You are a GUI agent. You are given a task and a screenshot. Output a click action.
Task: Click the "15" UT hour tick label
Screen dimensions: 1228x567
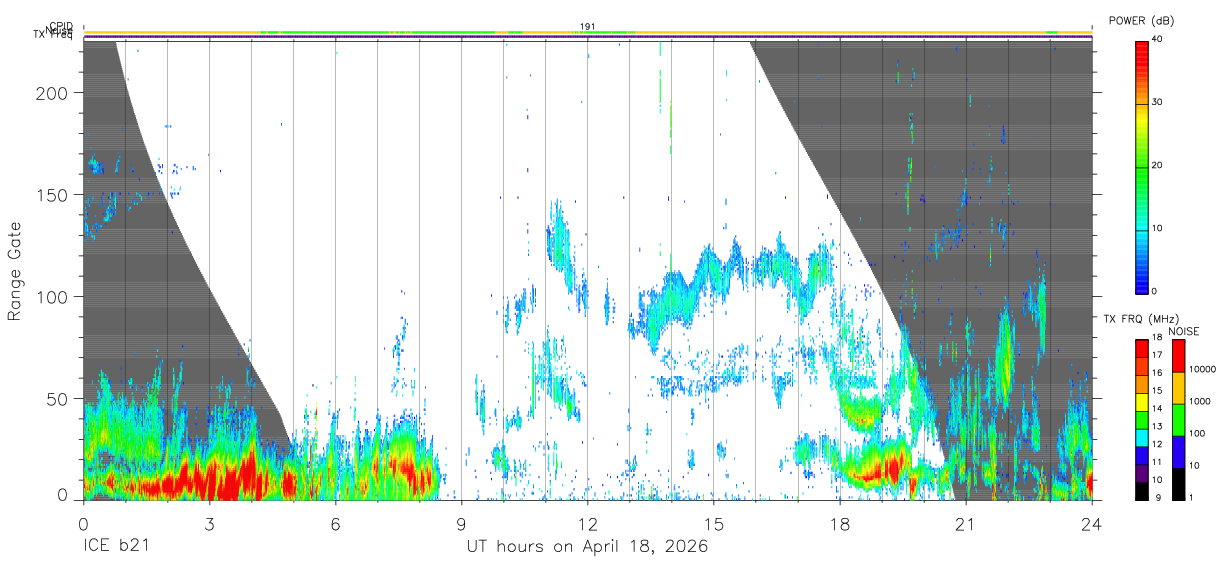point(714,524)
